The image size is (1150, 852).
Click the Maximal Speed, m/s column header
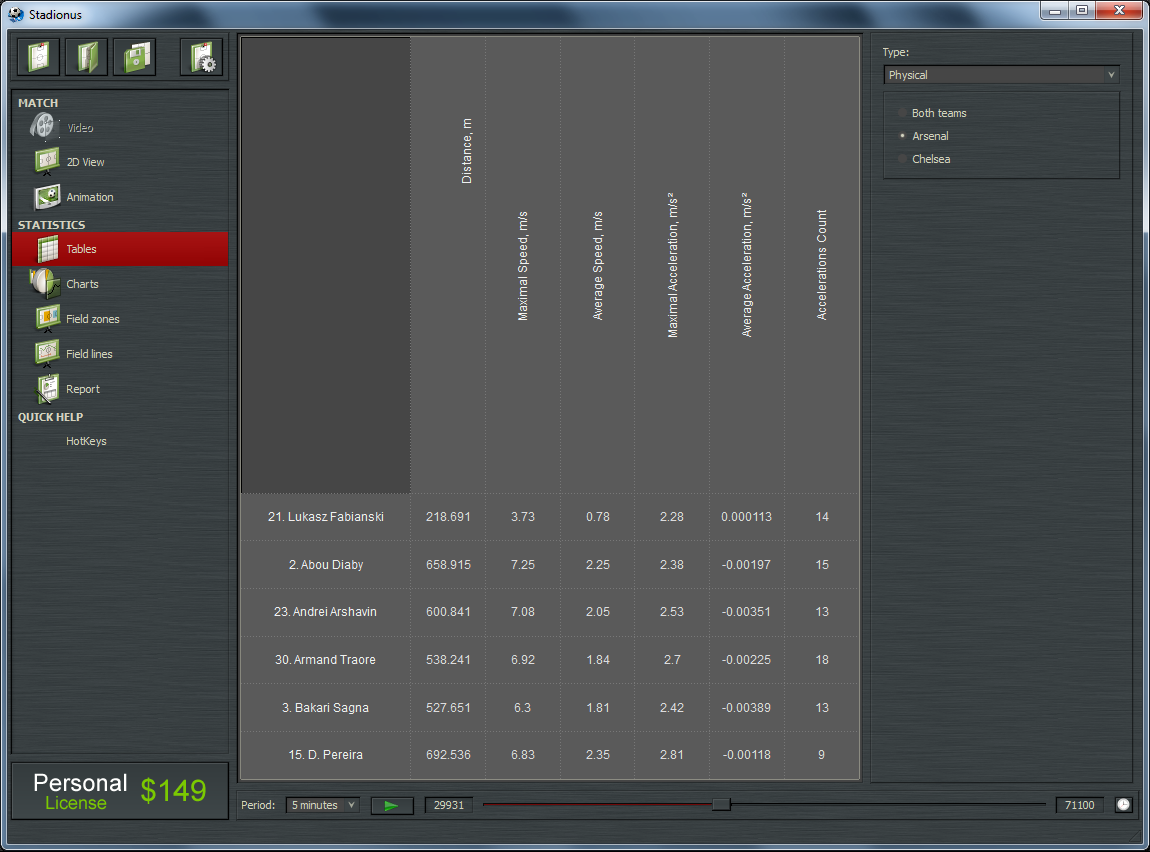coord(523,265)
